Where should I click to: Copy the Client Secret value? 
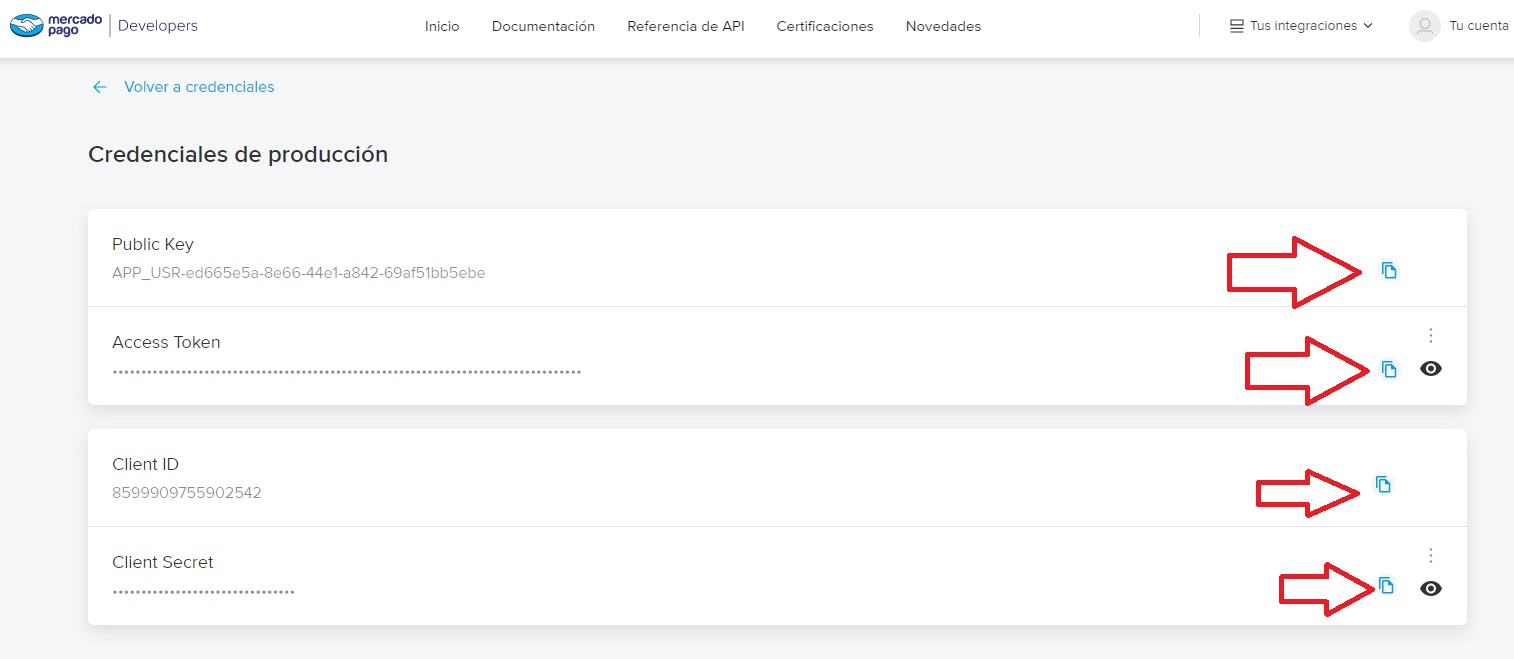[x=1386, y=586]
